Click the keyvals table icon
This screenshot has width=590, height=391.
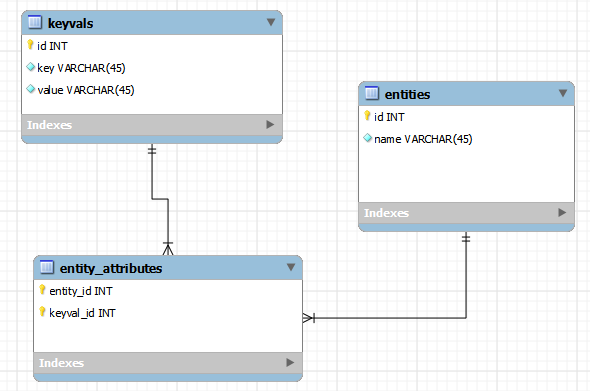pyautogui.click(x=35, y=22)
